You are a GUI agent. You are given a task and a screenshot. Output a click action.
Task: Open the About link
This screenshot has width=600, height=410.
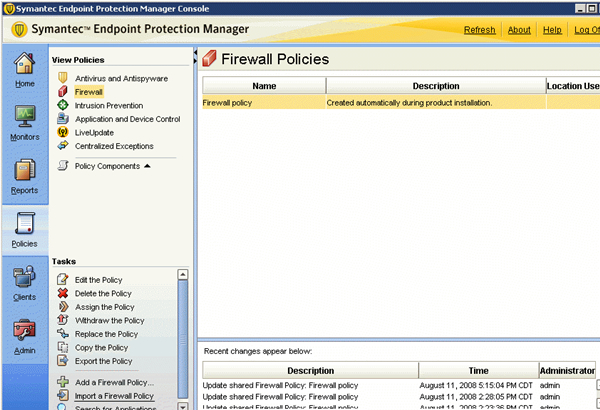coord(519,30)
